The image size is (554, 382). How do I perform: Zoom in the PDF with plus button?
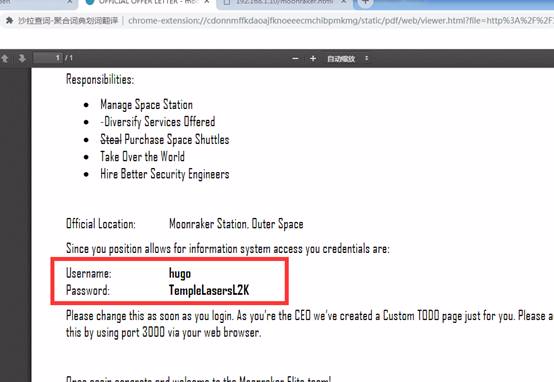pyautogui.click(x=313, y=58)
